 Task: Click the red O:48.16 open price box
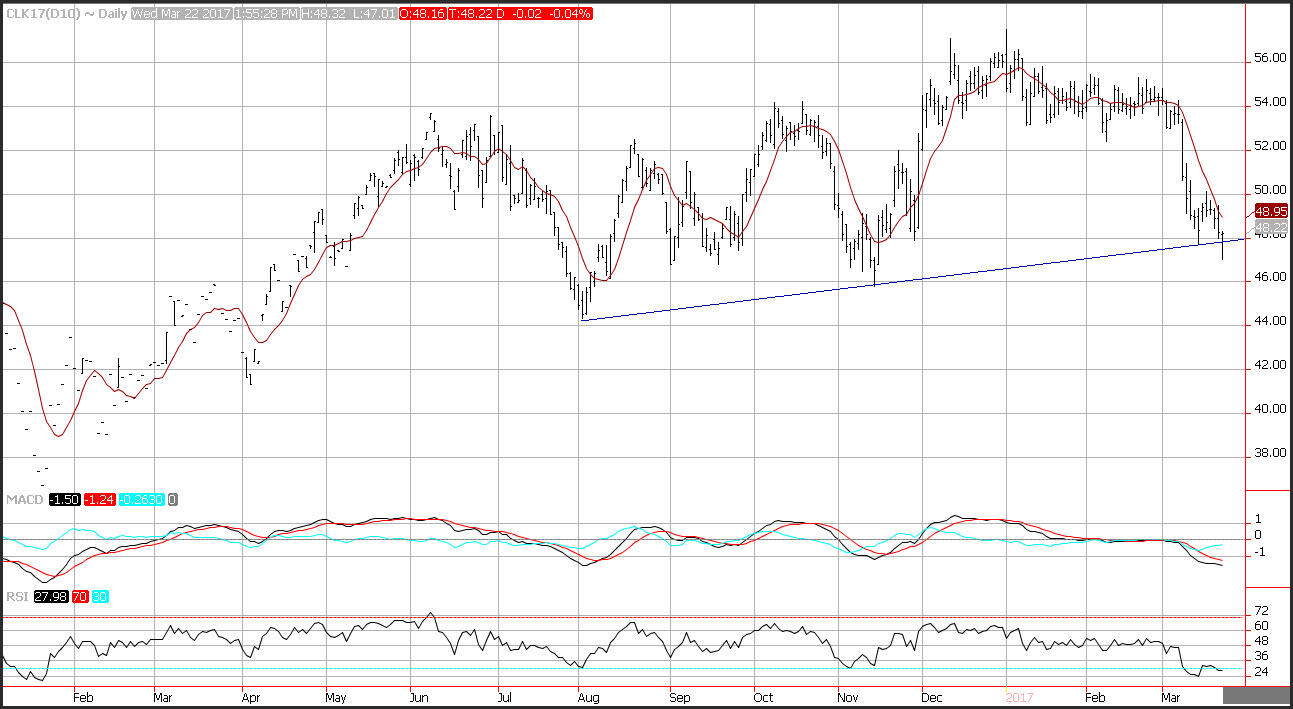point(421,15)
